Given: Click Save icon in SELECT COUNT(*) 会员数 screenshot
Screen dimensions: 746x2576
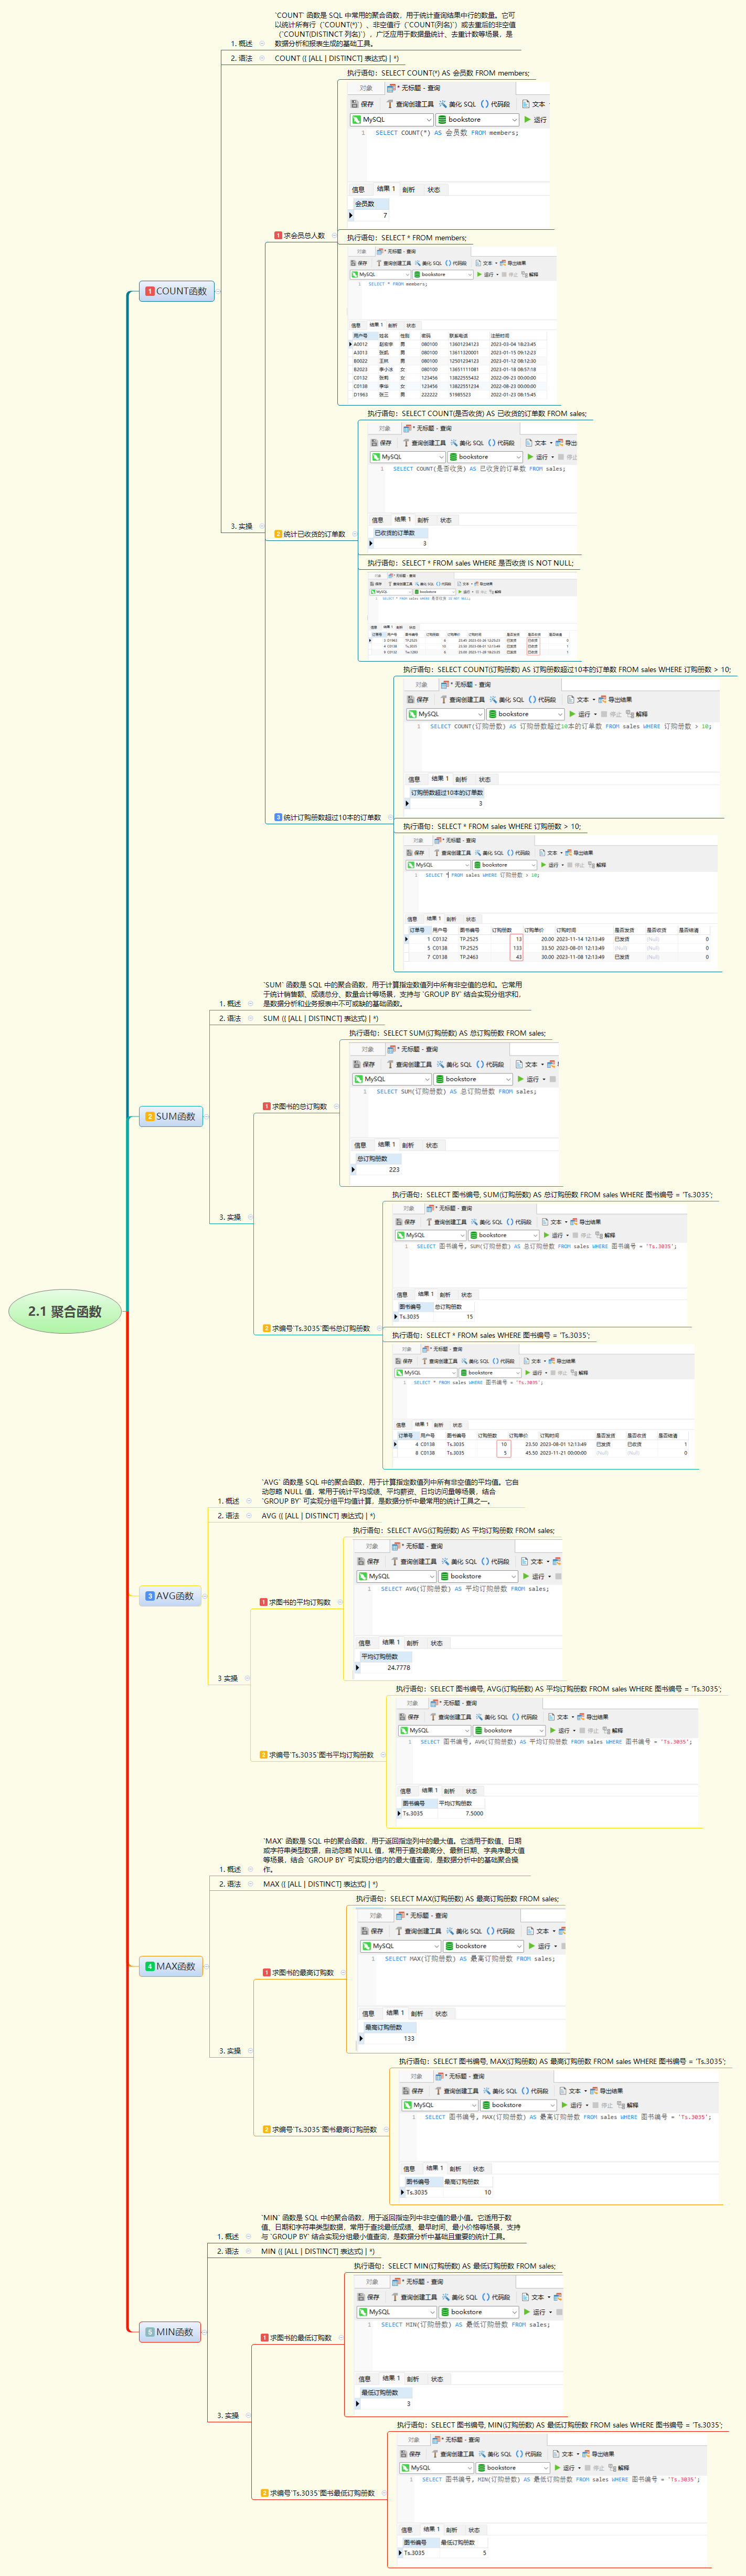Looking at the screenshot, I should tap(355, 104).
